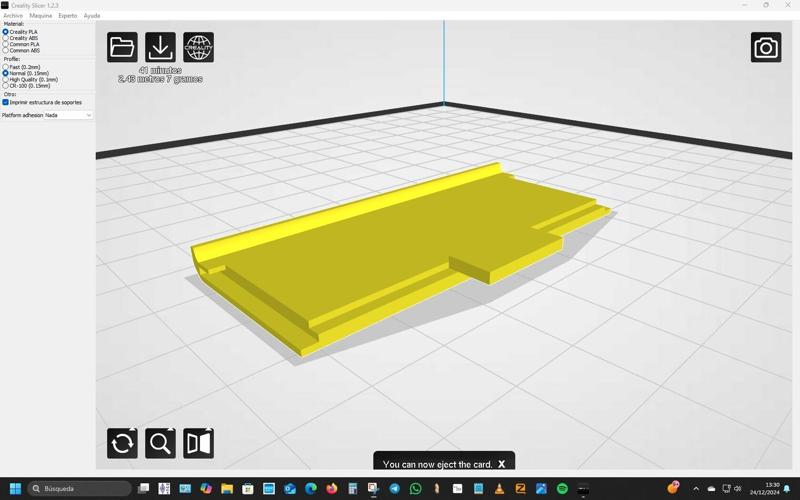Open Firefox from the taskbar
The width and height of the screenshot is (800, 500).
332,489
